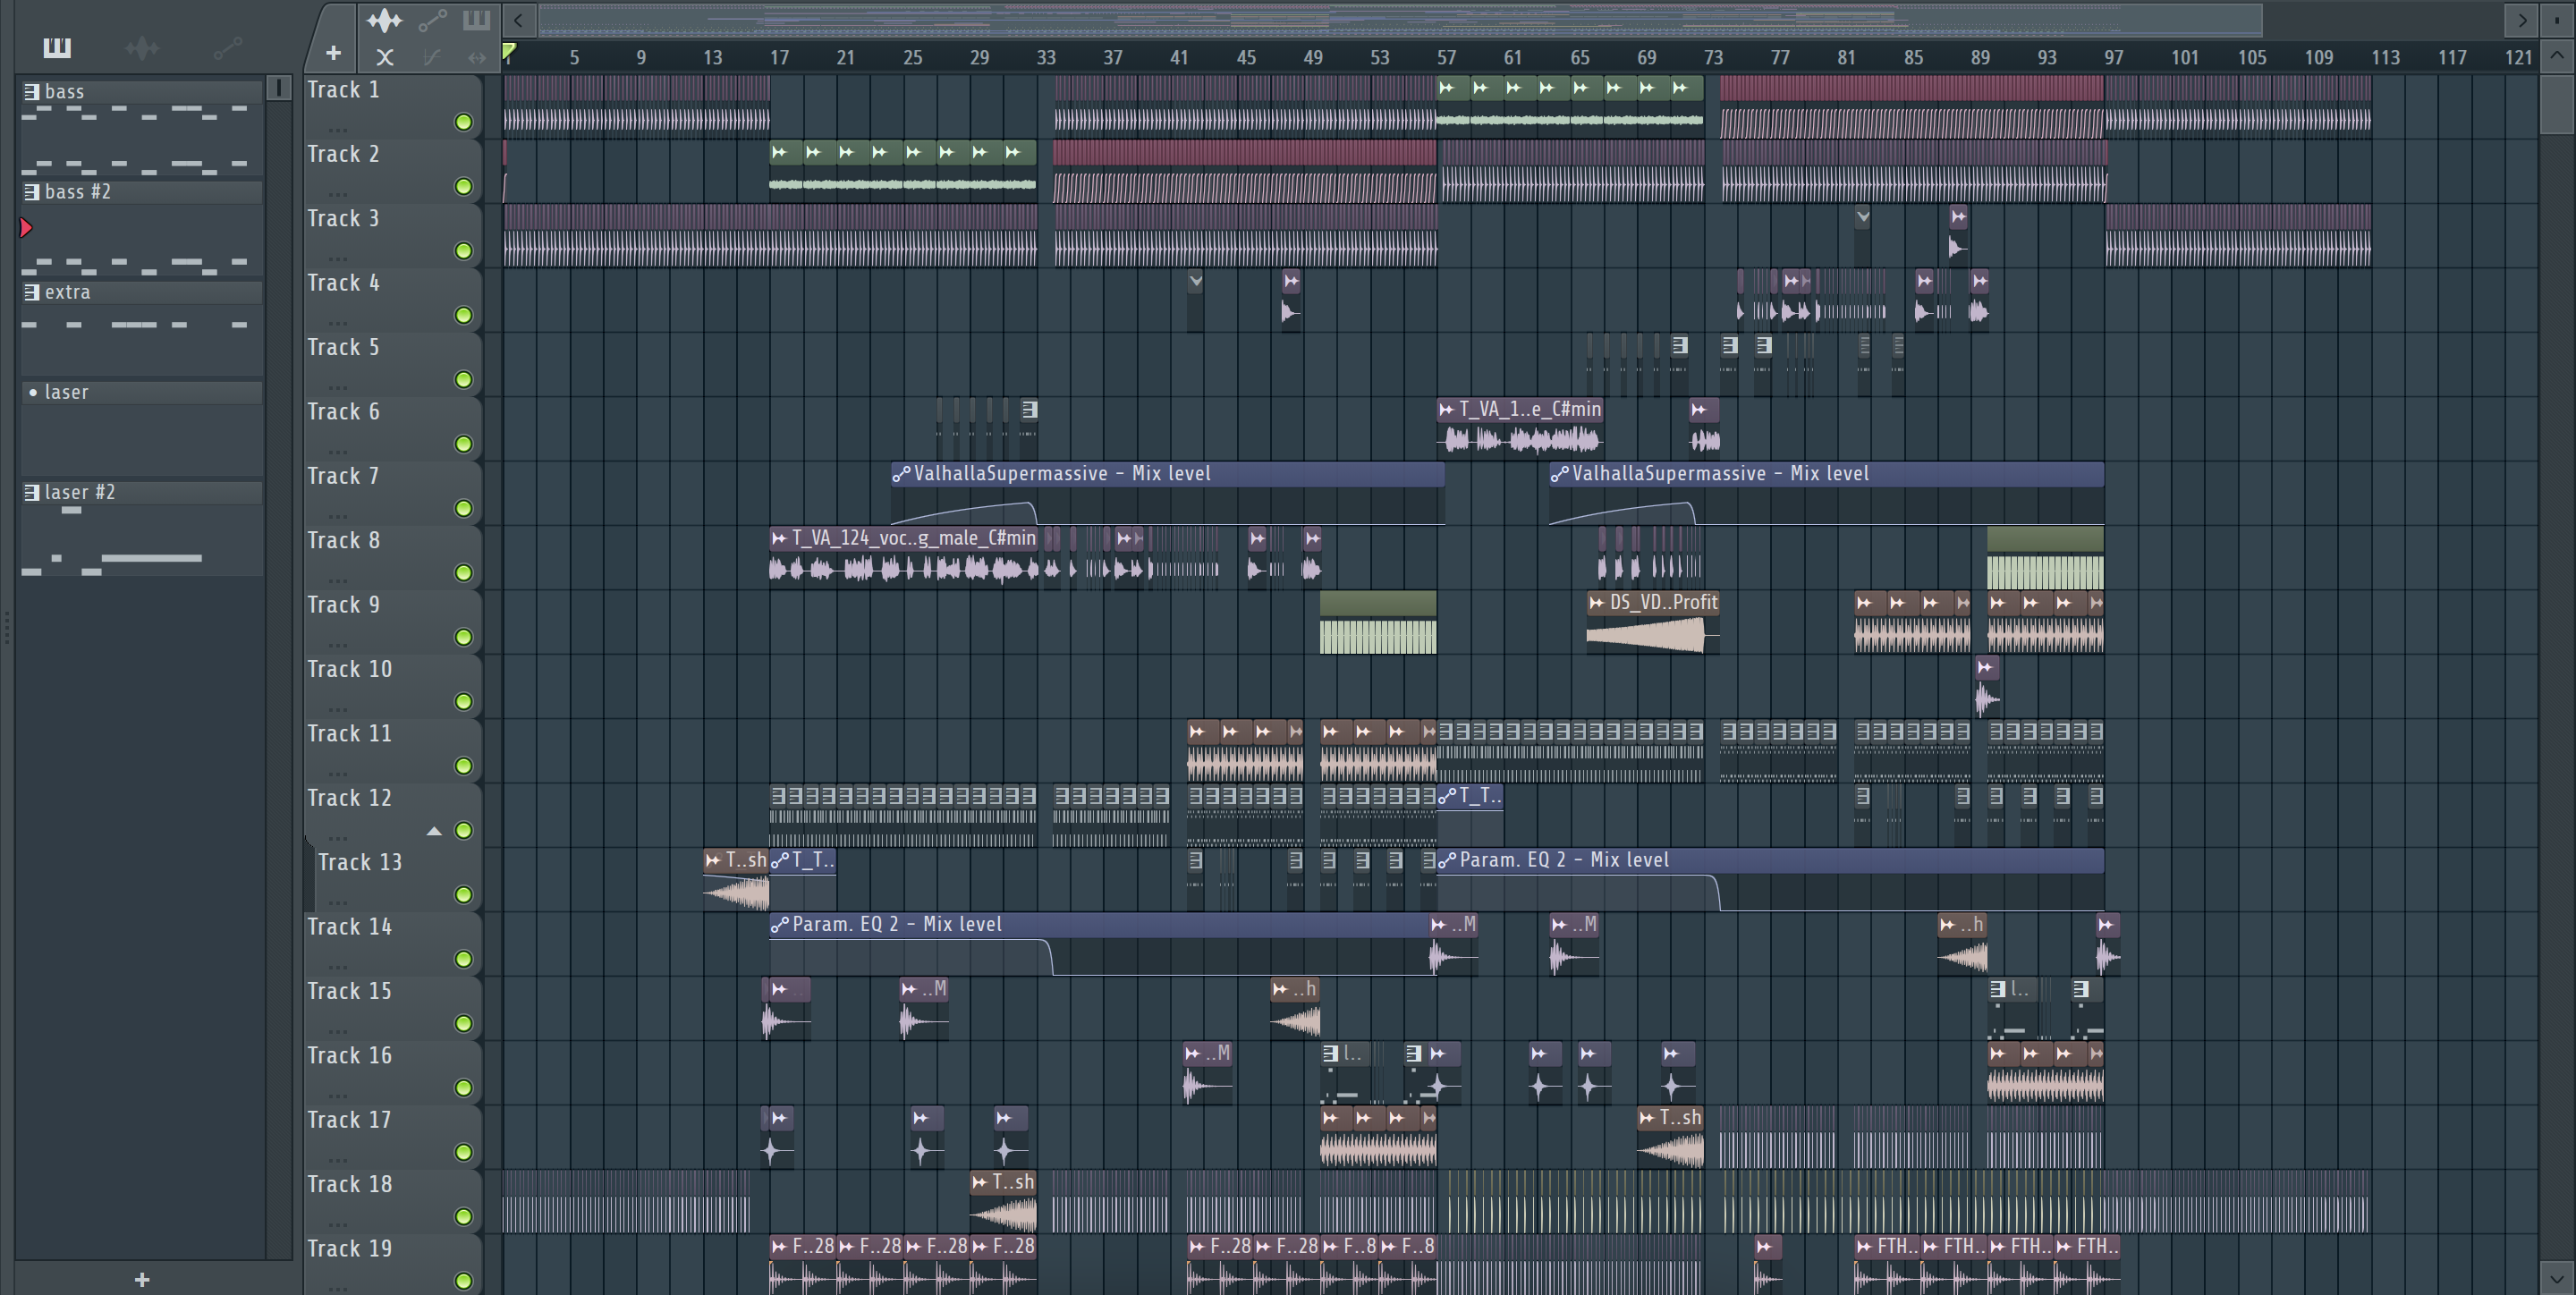Mute Track 9 with its green LED
Viewport: 2576px width, 1295px height.
point(463,637)
